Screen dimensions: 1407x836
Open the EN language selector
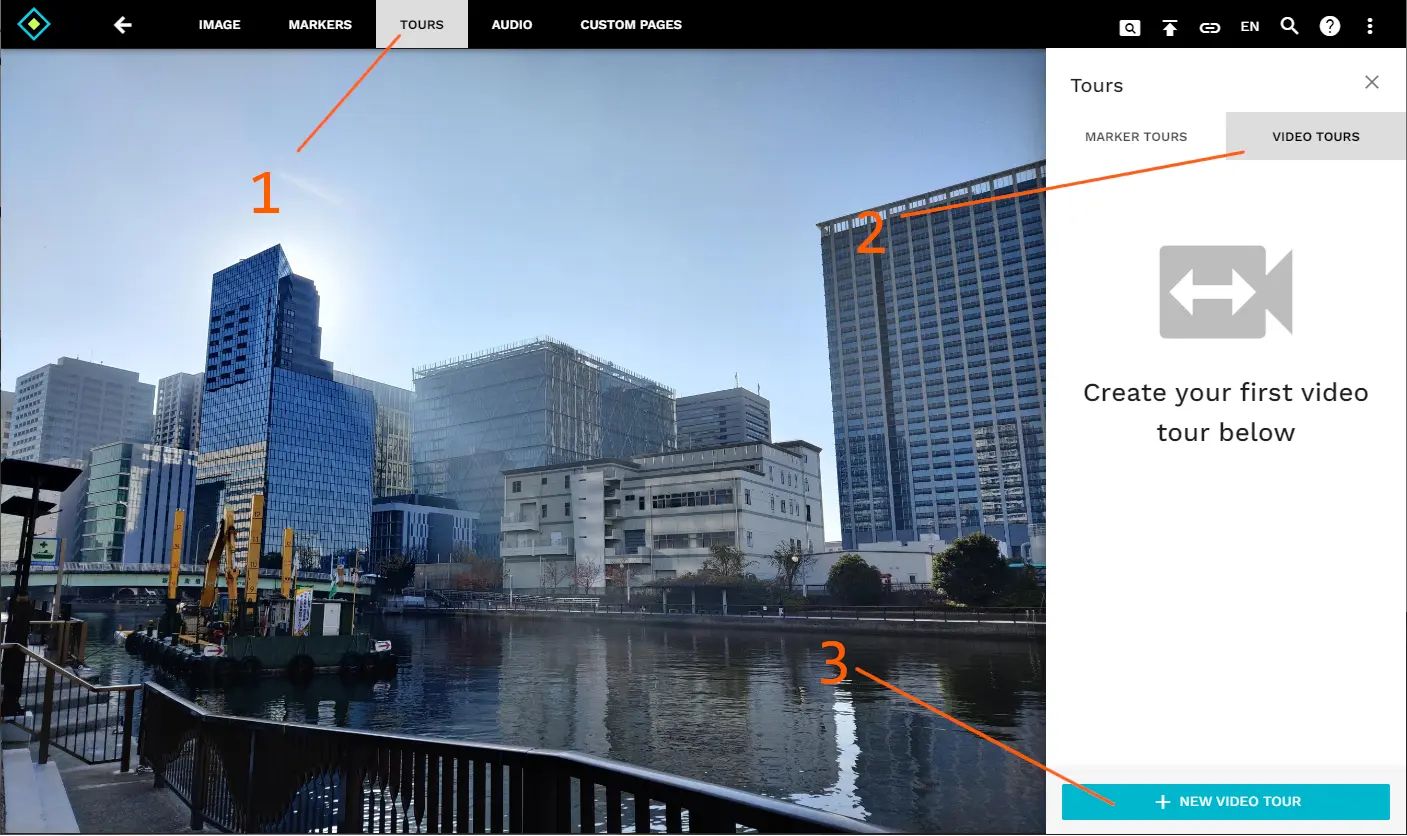pyautogui.click(x=1249, y=26)
